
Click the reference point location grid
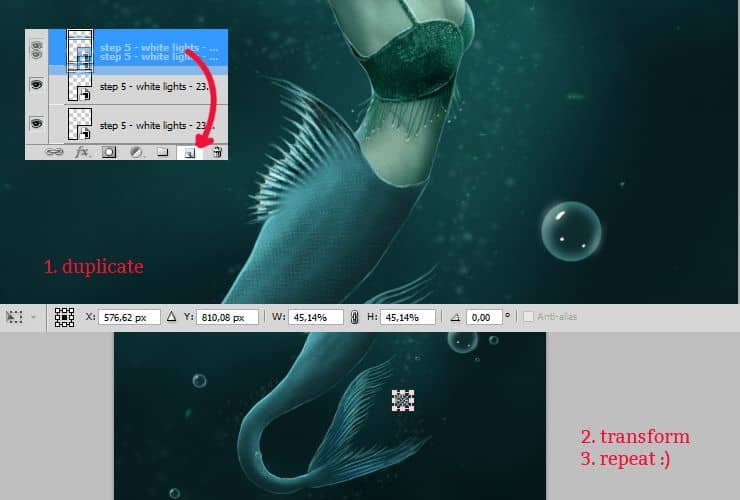coord(64,317)
